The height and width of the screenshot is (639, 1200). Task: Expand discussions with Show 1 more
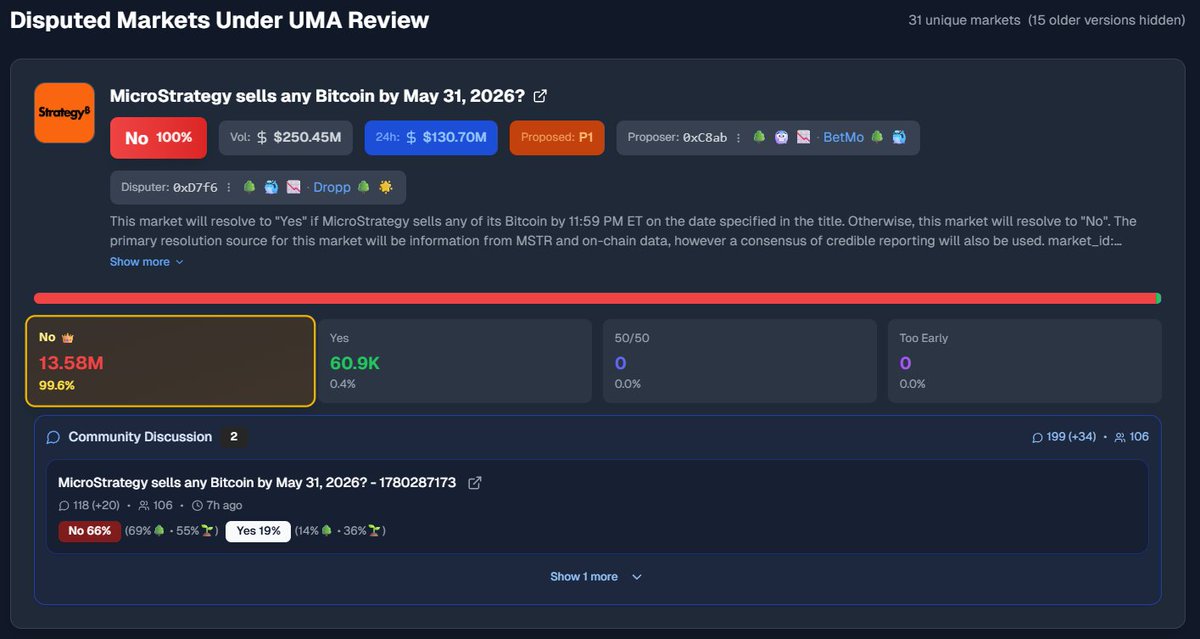pos(596,577)
